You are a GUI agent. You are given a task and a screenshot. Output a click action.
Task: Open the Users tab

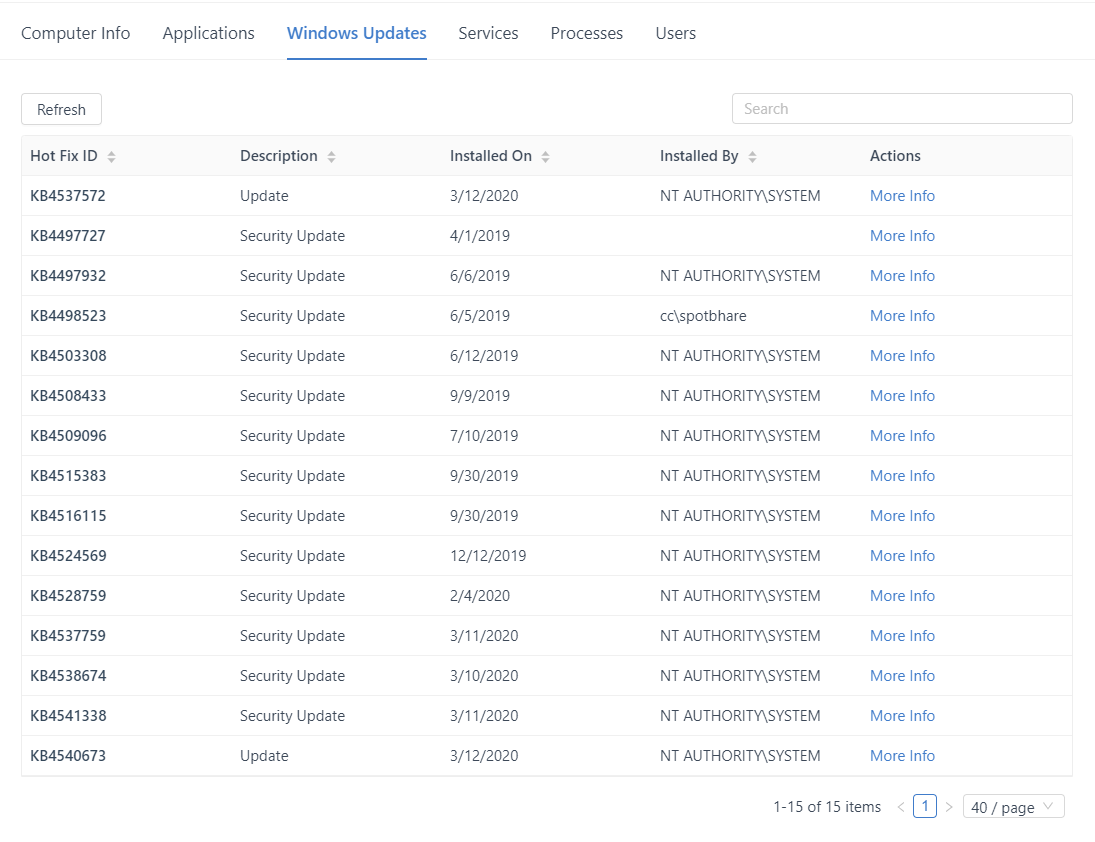pyautogui.click(x=675, y=33)
